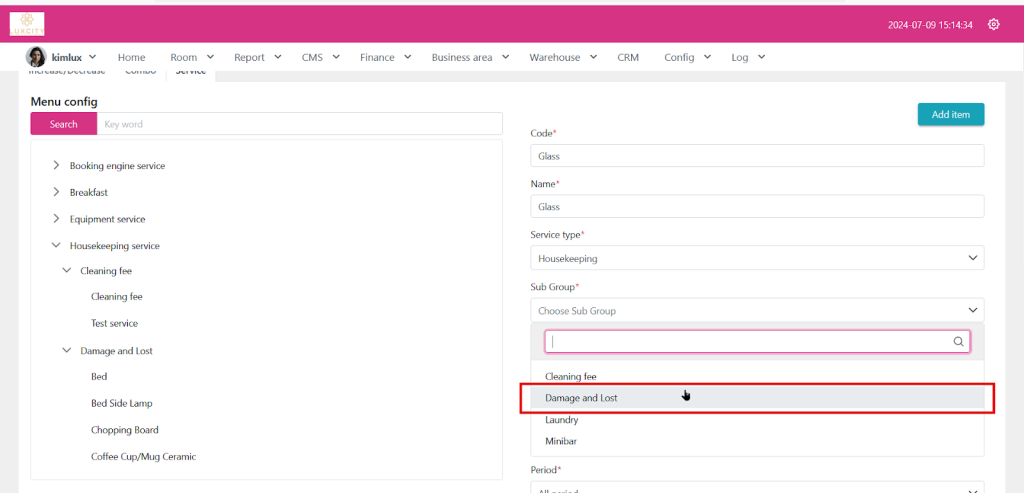This screenshot has width=1024, height=493.
Task: Click the Luxcity logo
Action: [27, 24]
